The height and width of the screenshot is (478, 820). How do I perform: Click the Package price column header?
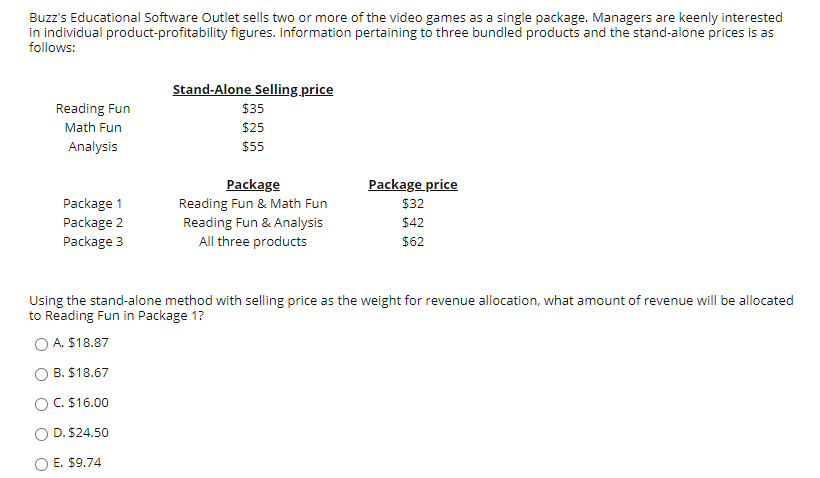tap(413, 185)
